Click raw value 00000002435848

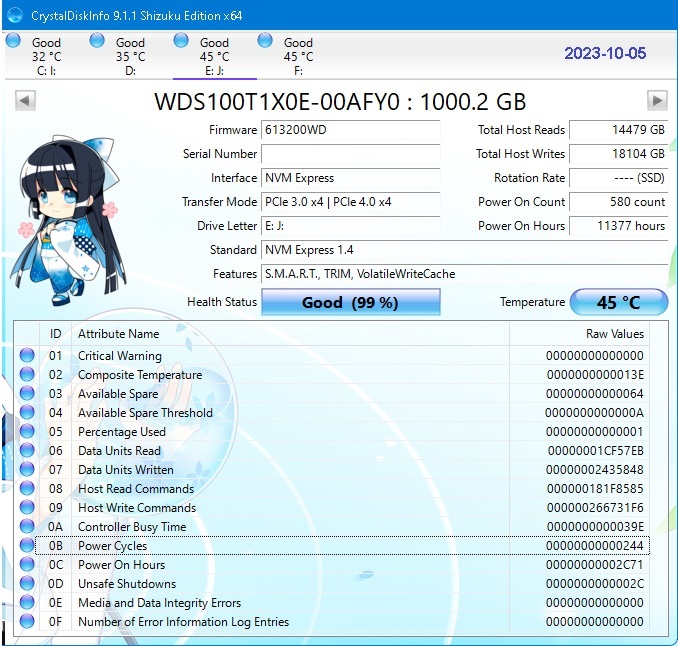[x=595, y=470]
